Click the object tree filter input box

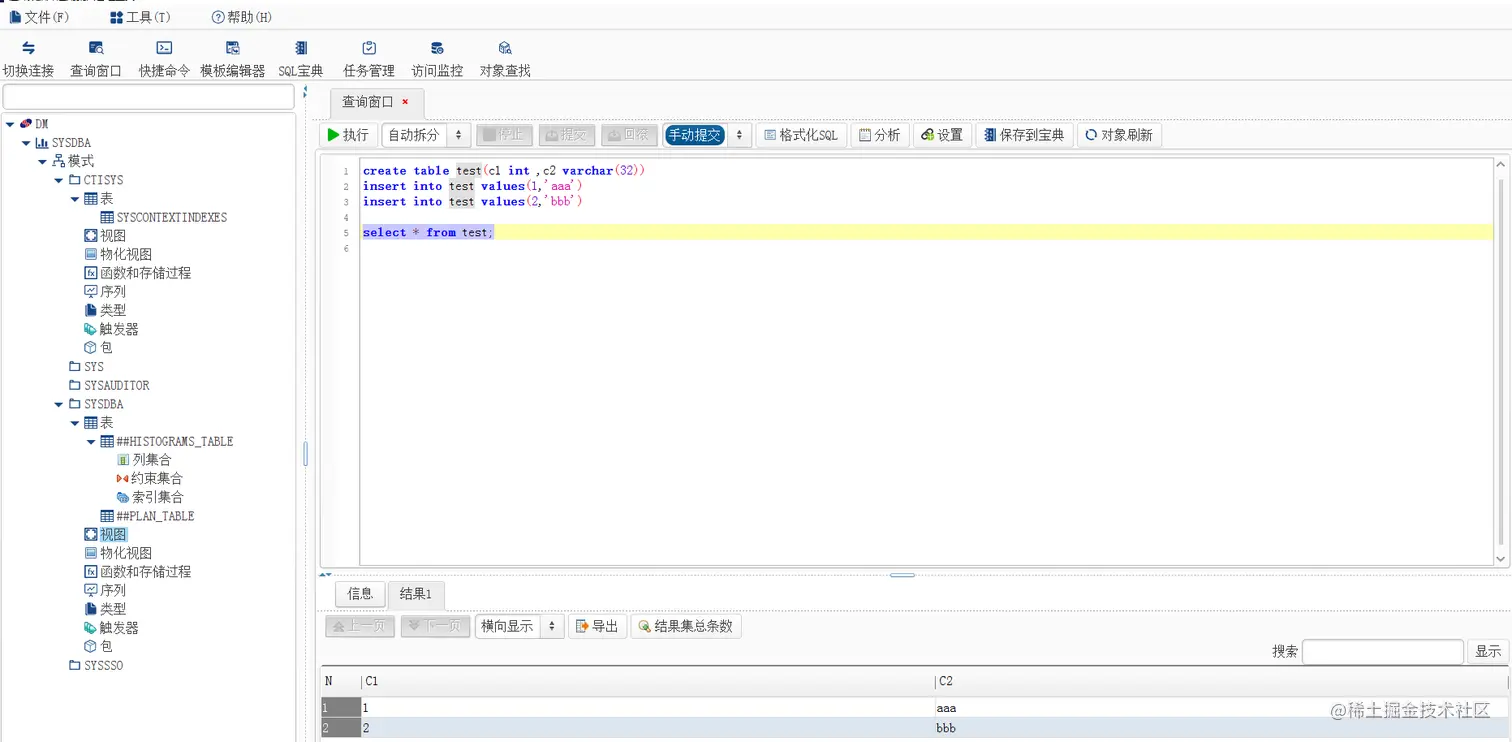pos(148,96)
